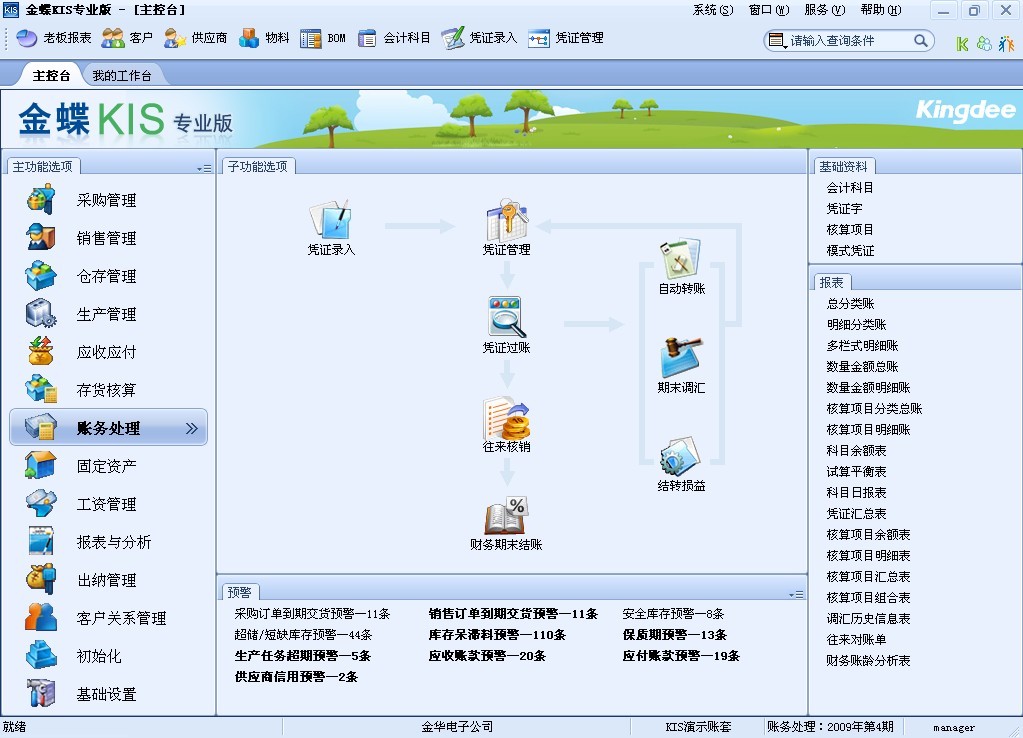Open the 窗口(W) menu
This screenshot has width=1023, height=738.
(769, 10)
